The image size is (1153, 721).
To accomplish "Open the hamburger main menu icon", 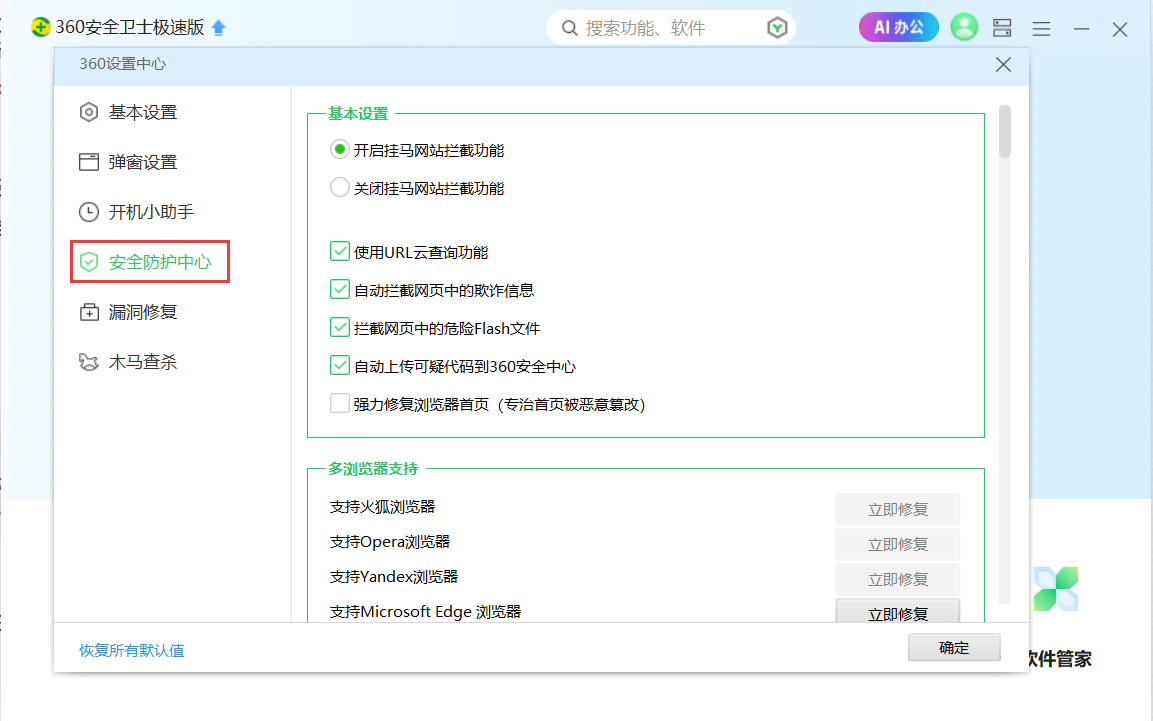I will [1041, 29].
